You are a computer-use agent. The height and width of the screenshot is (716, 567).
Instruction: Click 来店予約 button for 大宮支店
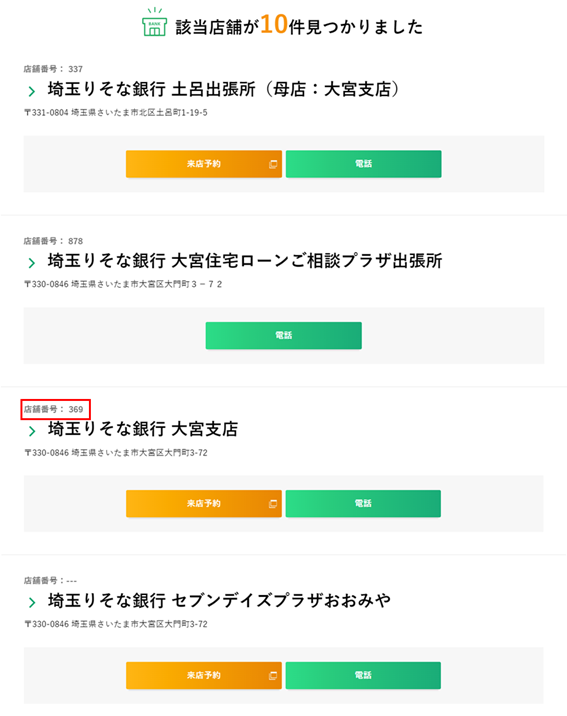tap(204, 504)
